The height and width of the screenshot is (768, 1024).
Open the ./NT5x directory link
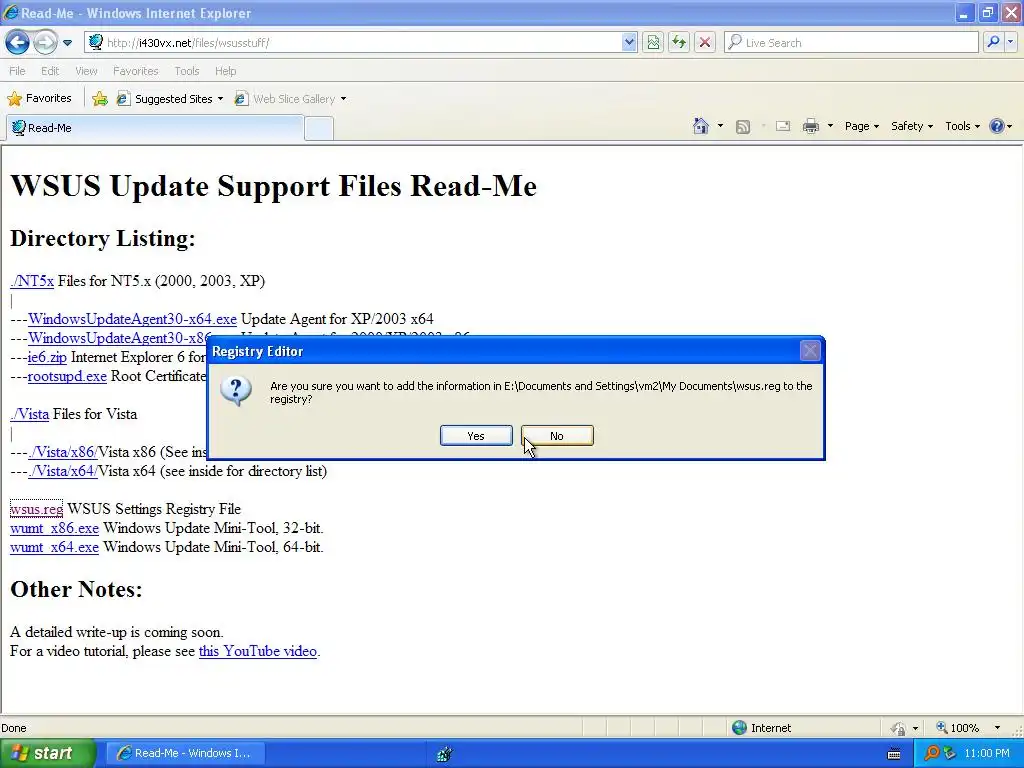tap(32, 281)
